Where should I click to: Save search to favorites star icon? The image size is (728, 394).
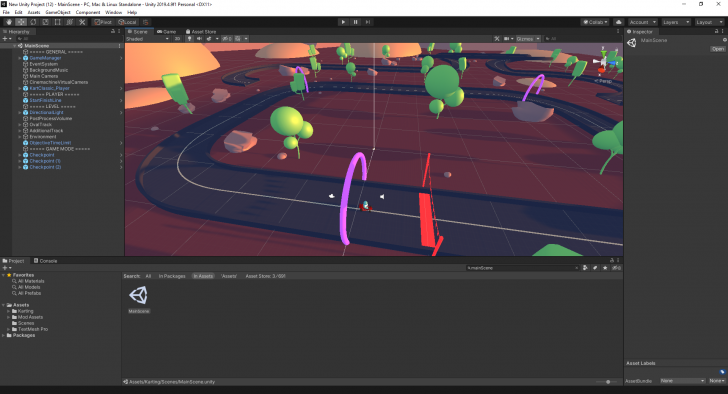point(605,268)
